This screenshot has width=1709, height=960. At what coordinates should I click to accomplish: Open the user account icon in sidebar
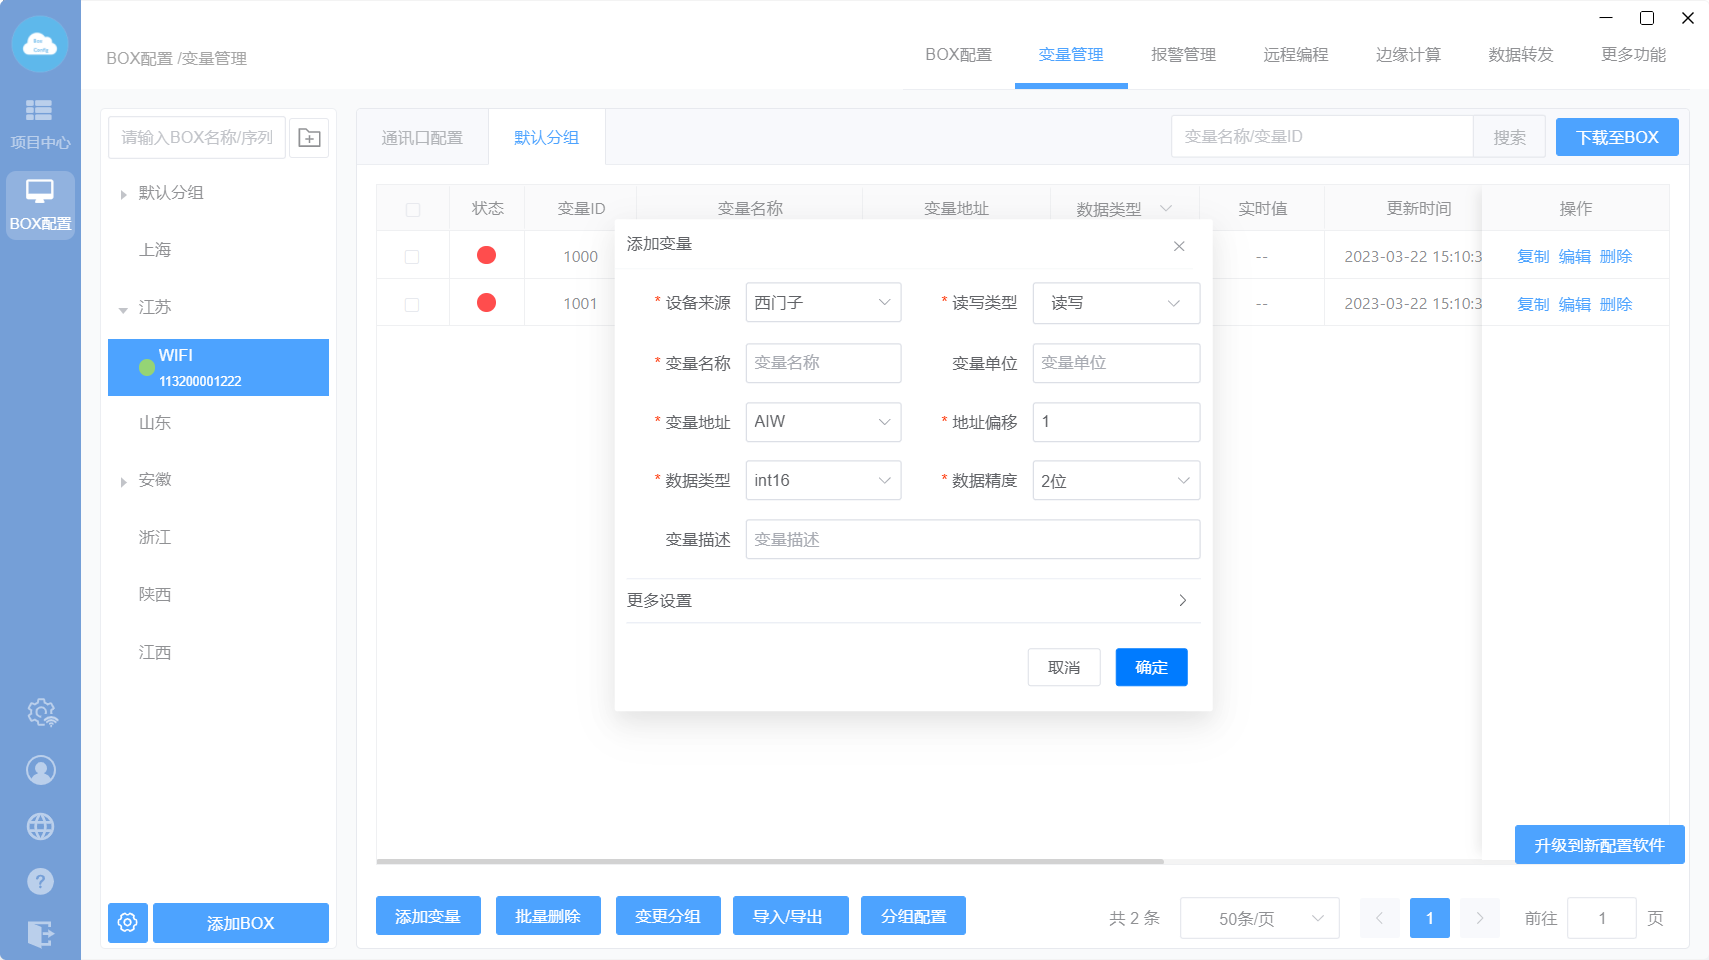click(41, 770)
